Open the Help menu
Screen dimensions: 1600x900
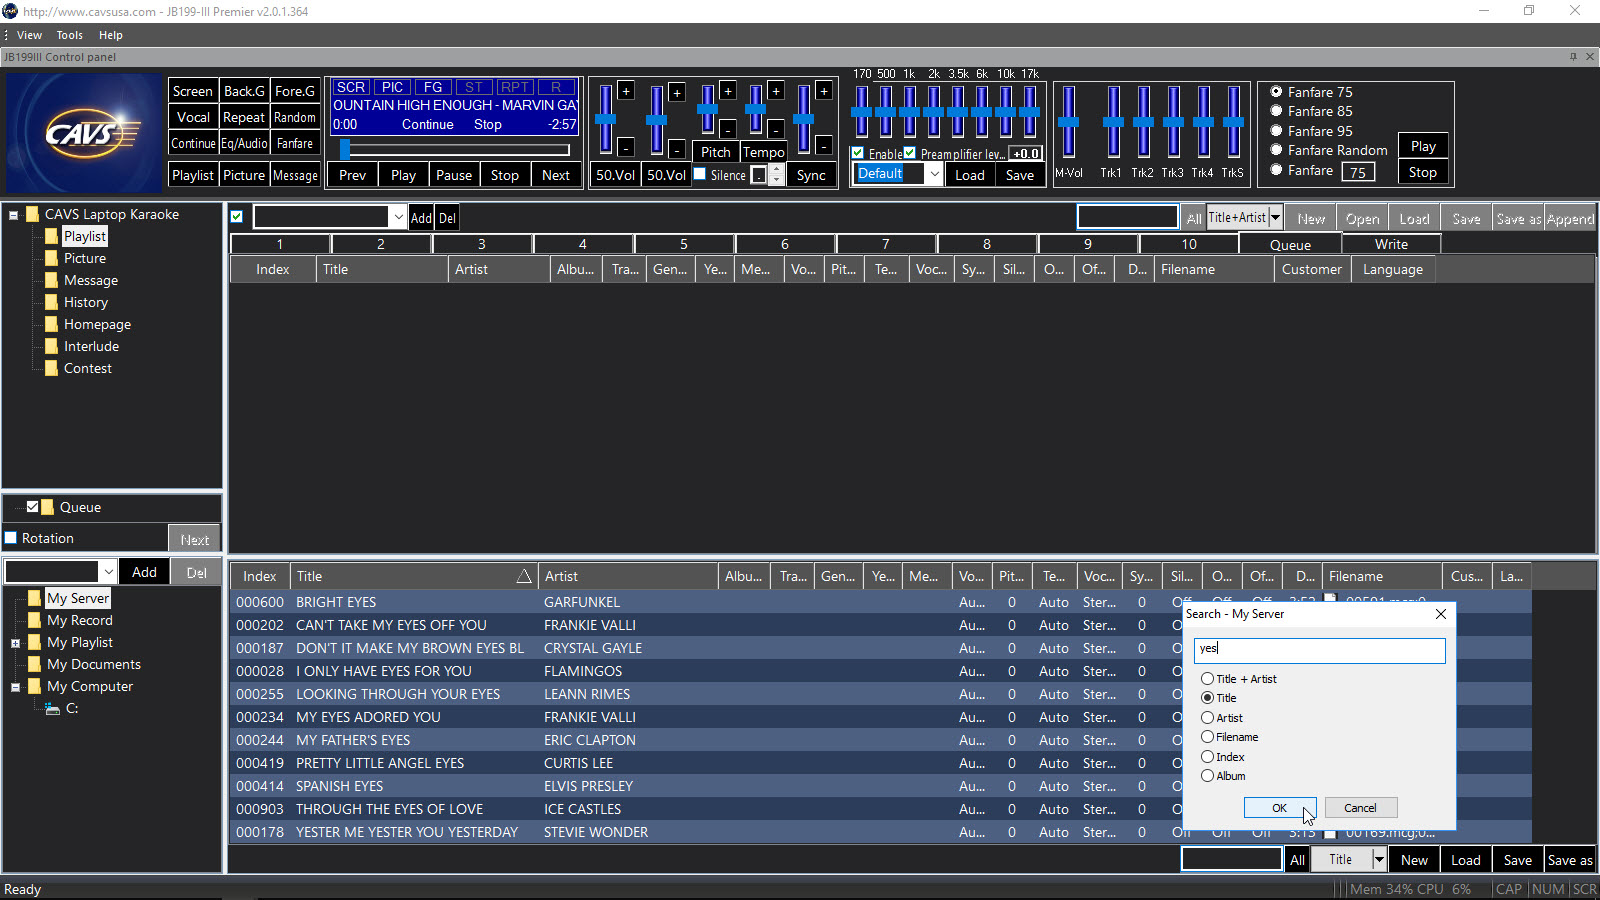point(110,35)
